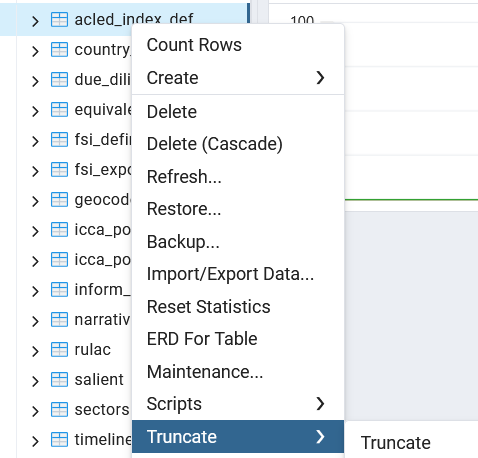This screenshot has width=478, height=458.
Task: Expand the acled_index_def table node
Action: coord(35,21)
